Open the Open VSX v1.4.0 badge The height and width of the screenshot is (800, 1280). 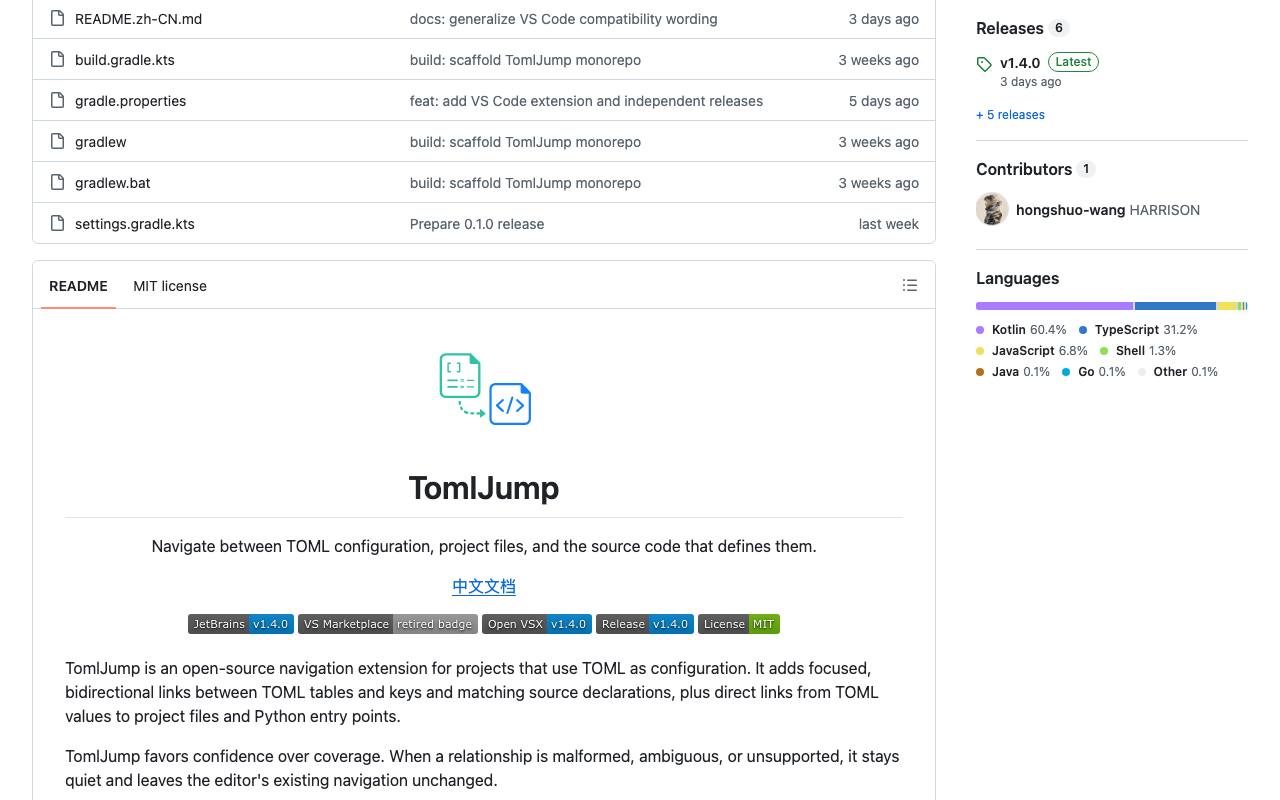tap(537, 624)
